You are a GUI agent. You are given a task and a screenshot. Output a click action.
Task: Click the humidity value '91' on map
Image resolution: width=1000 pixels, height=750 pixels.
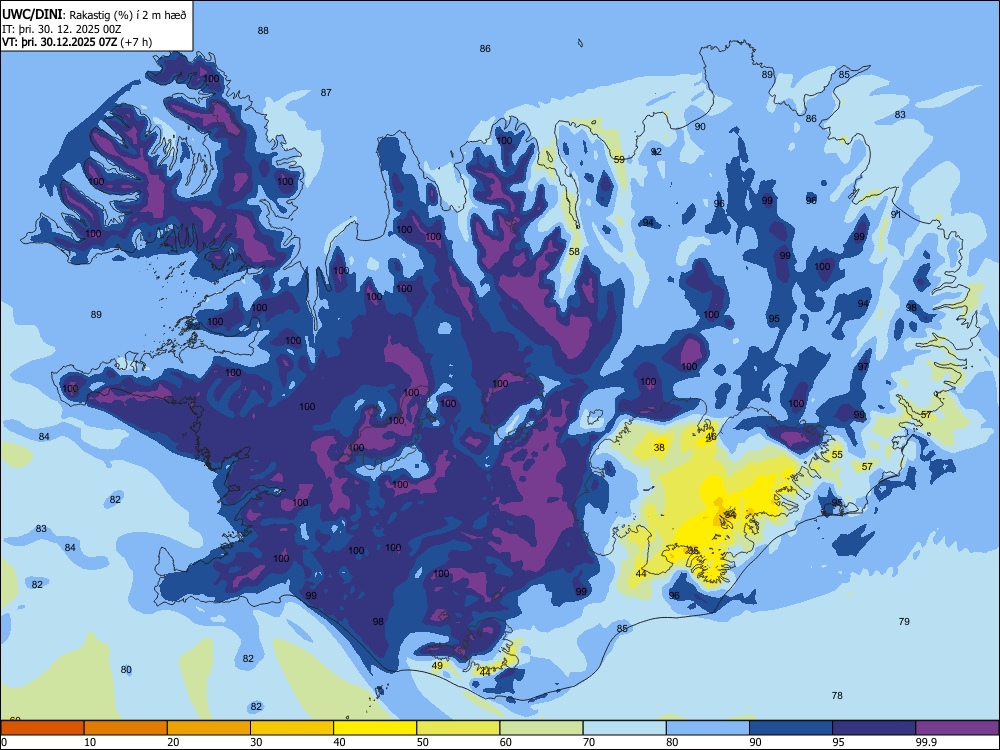[896, 214]
